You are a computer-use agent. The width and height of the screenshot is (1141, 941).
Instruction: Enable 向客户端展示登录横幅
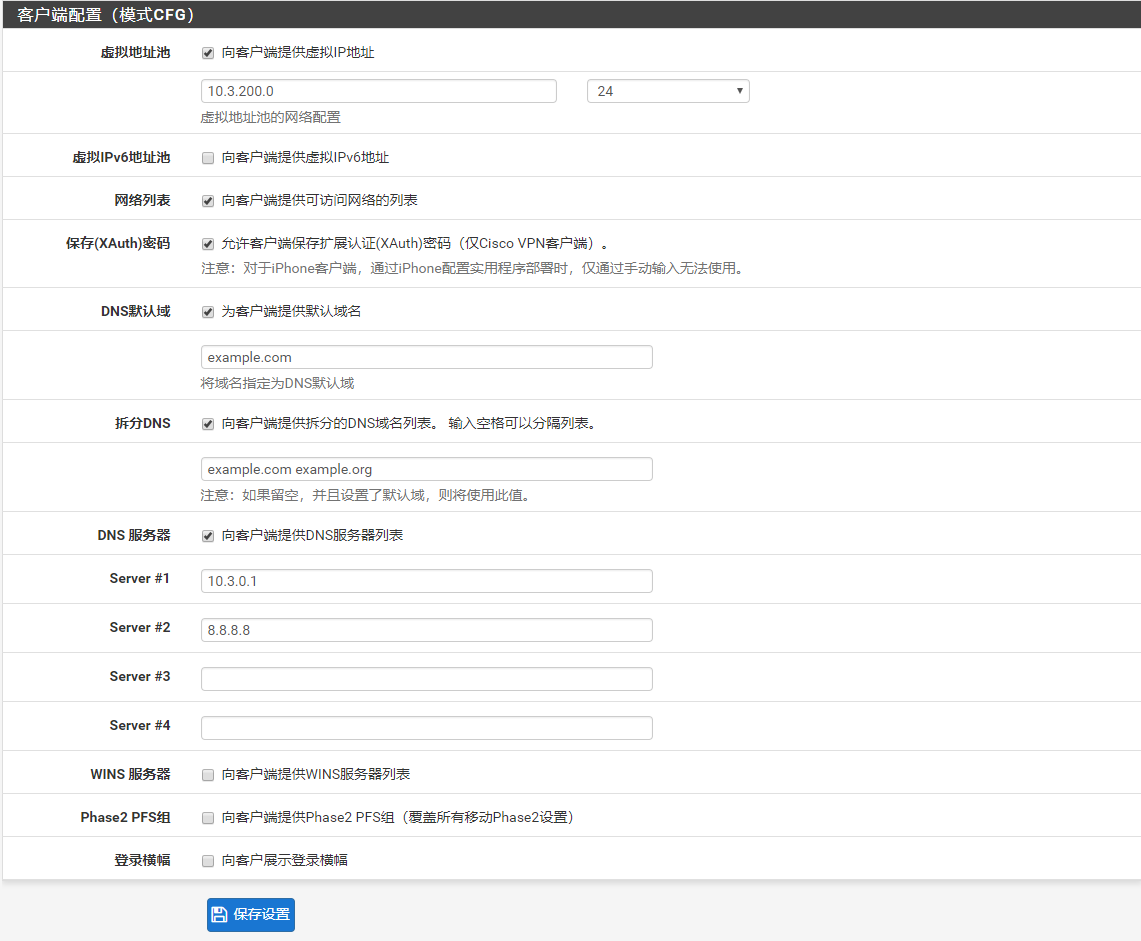click(x=208, y=858)
